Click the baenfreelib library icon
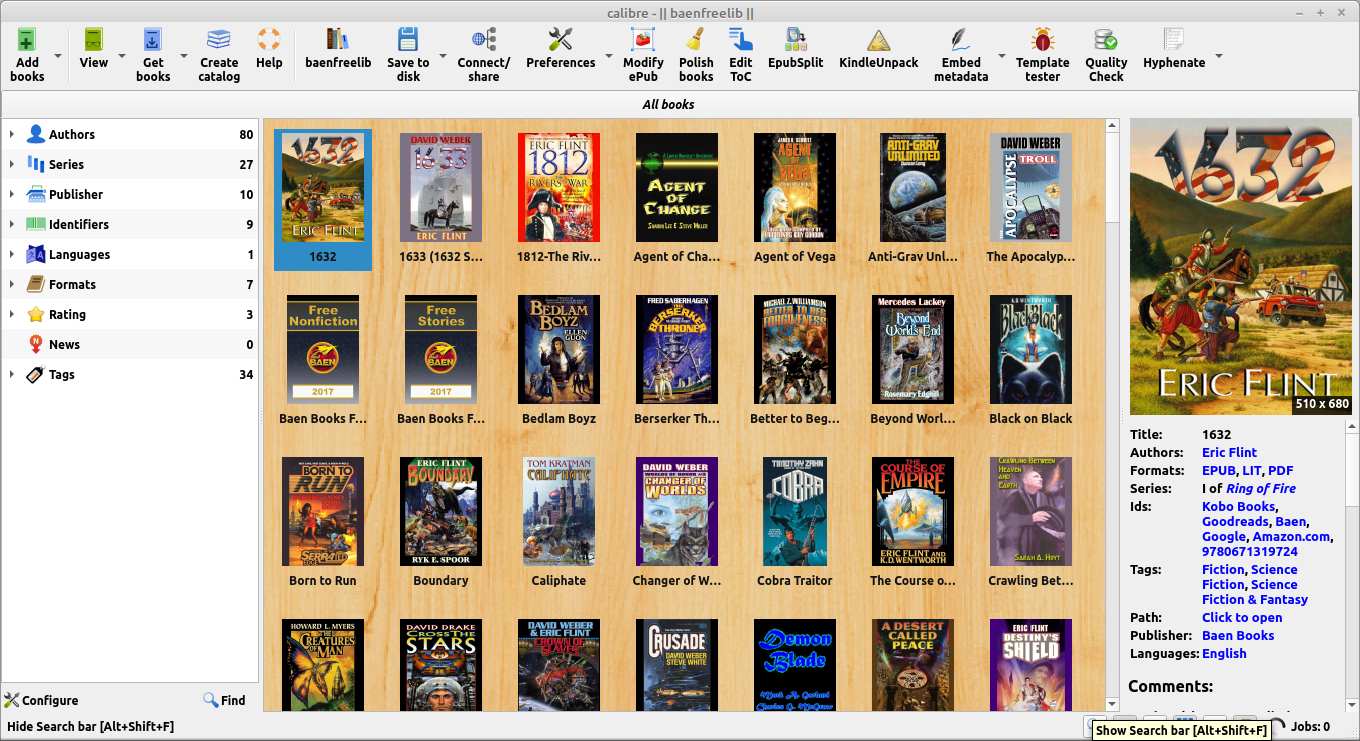The image size is (1360, 741). pos(338,40)
